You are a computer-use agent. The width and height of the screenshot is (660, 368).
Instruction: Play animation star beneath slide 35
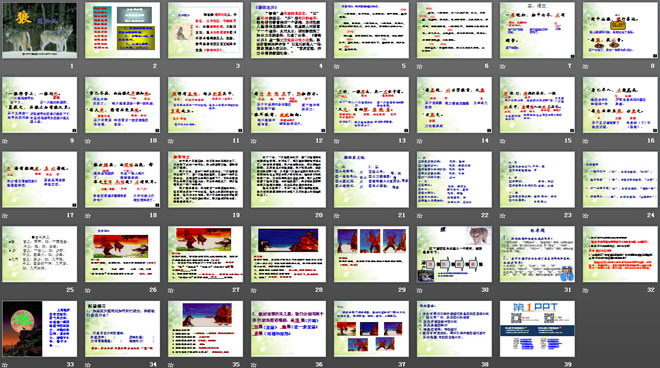[171, 365]
